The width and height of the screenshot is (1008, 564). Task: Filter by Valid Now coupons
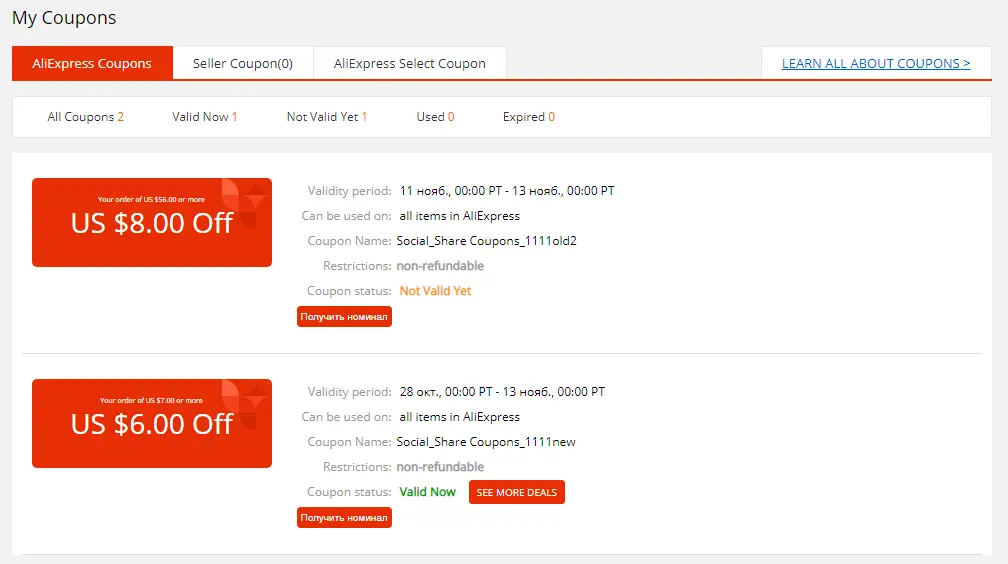tap(204, 116)
